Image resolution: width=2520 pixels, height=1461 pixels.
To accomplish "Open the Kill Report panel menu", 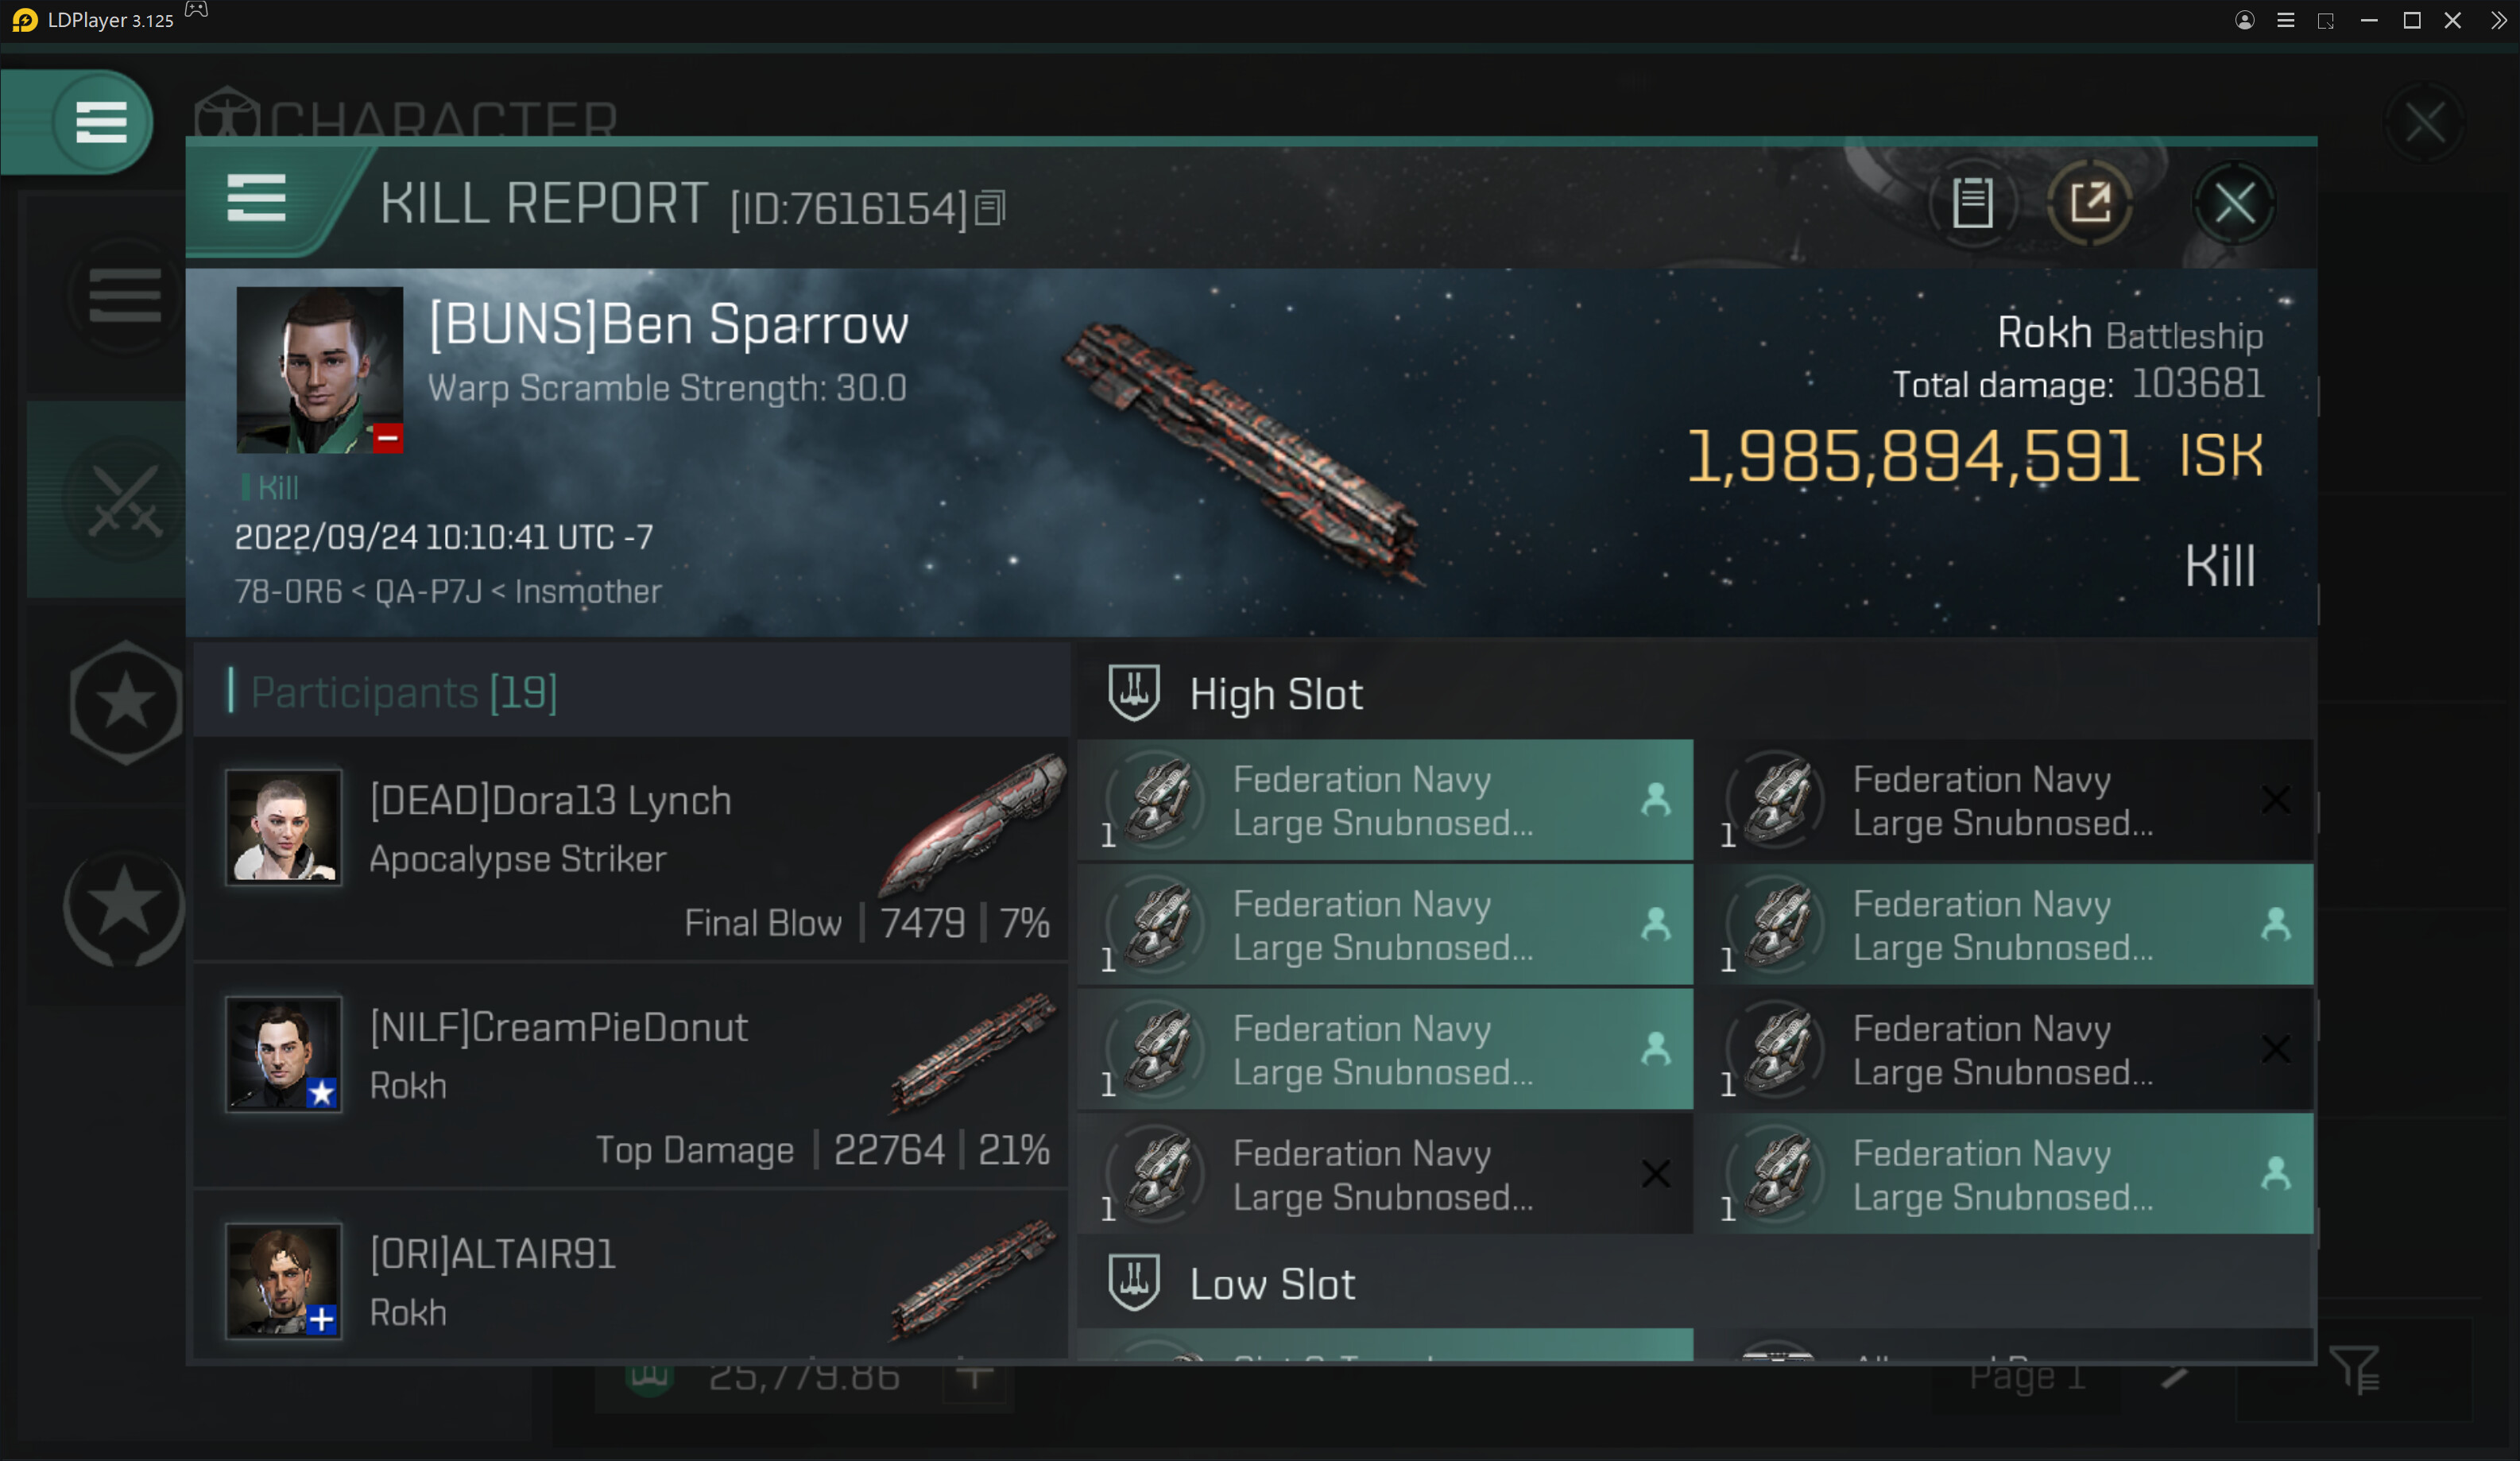I will click(x=256, y=199).
